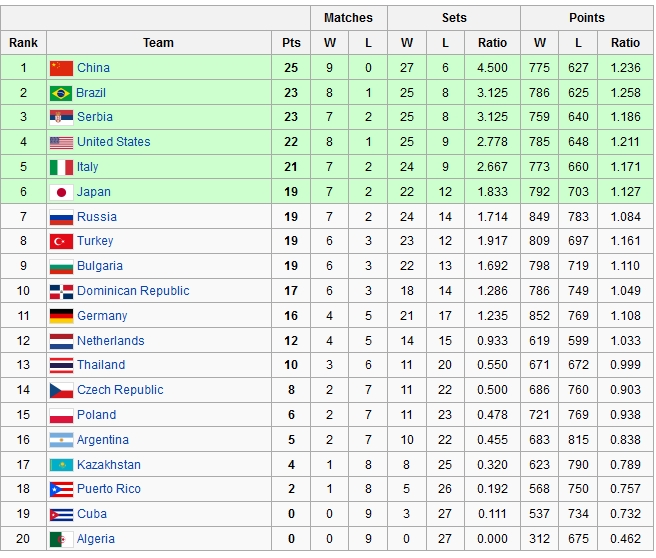
Task: Click the Rank column header
Action: point(23,43)
